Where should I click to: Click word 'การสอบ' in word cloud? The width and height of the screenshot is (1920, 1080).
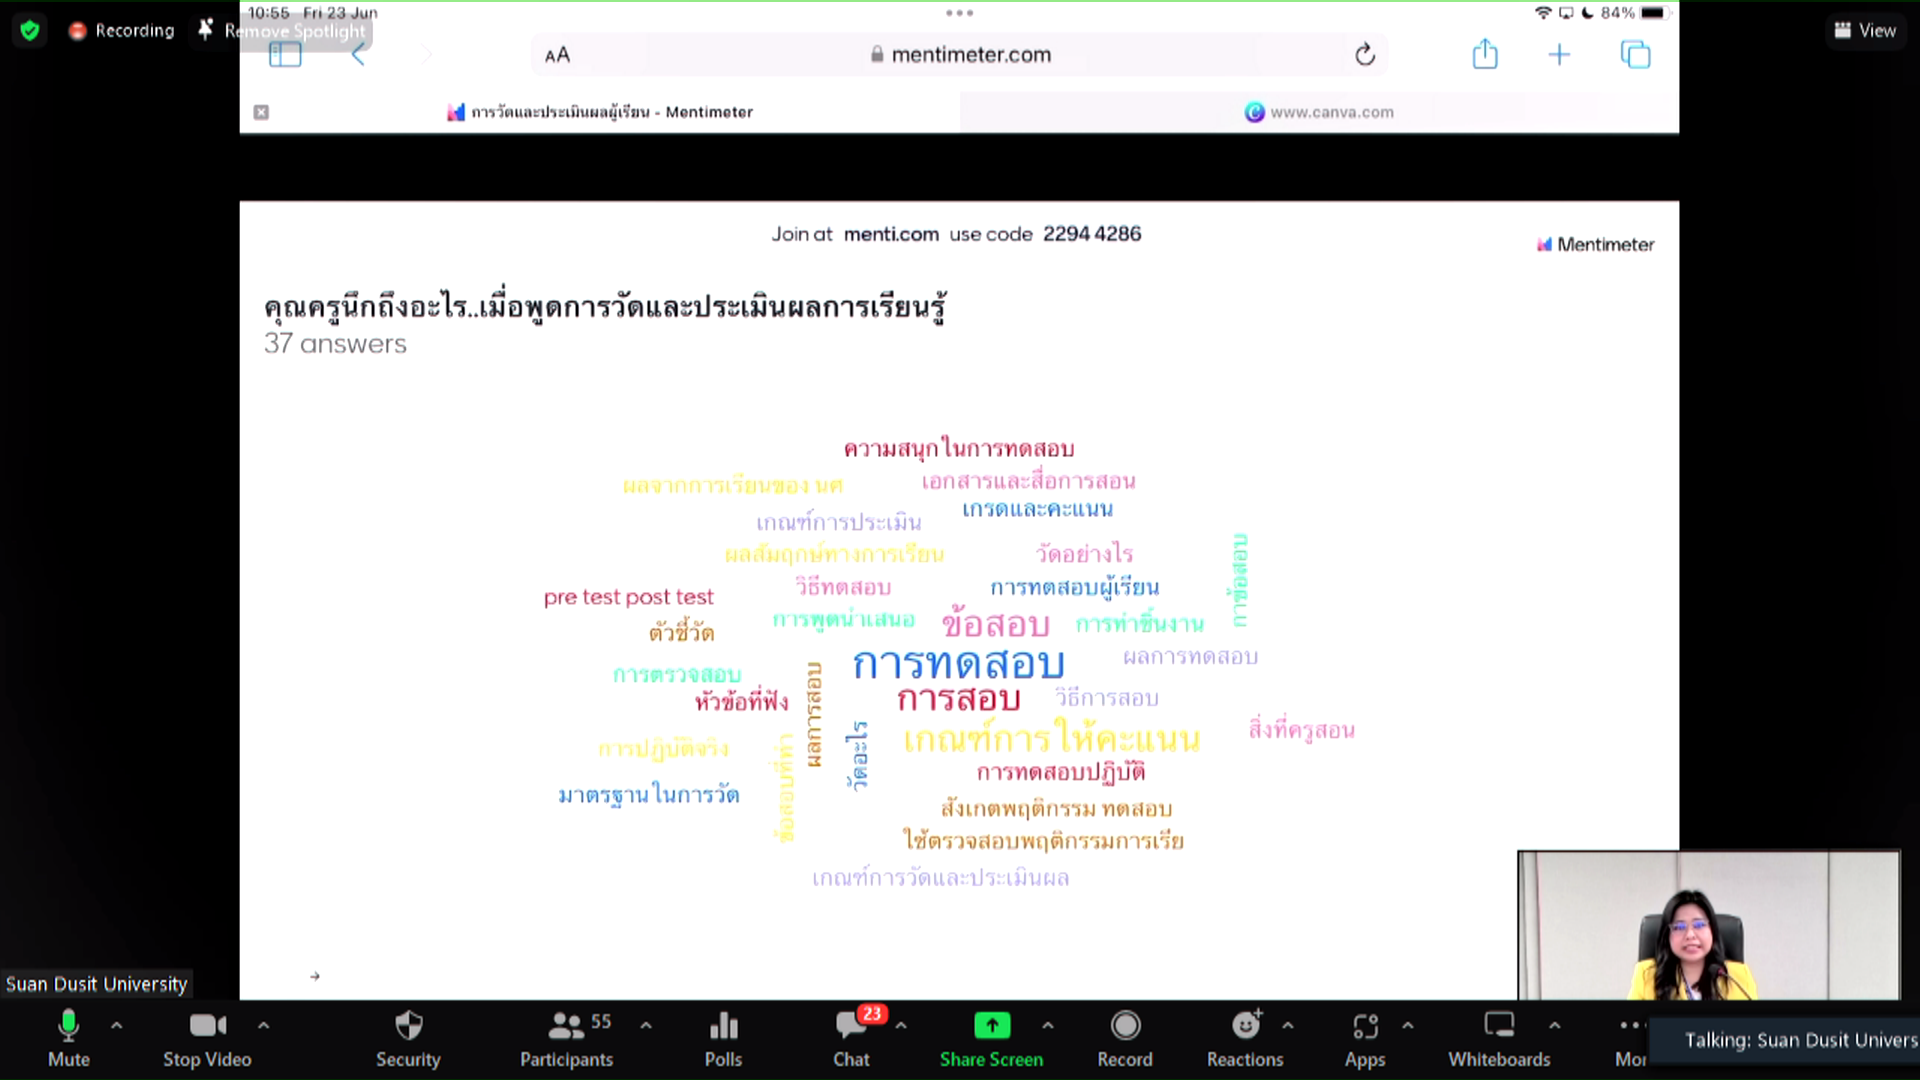[x=958, y=699]
